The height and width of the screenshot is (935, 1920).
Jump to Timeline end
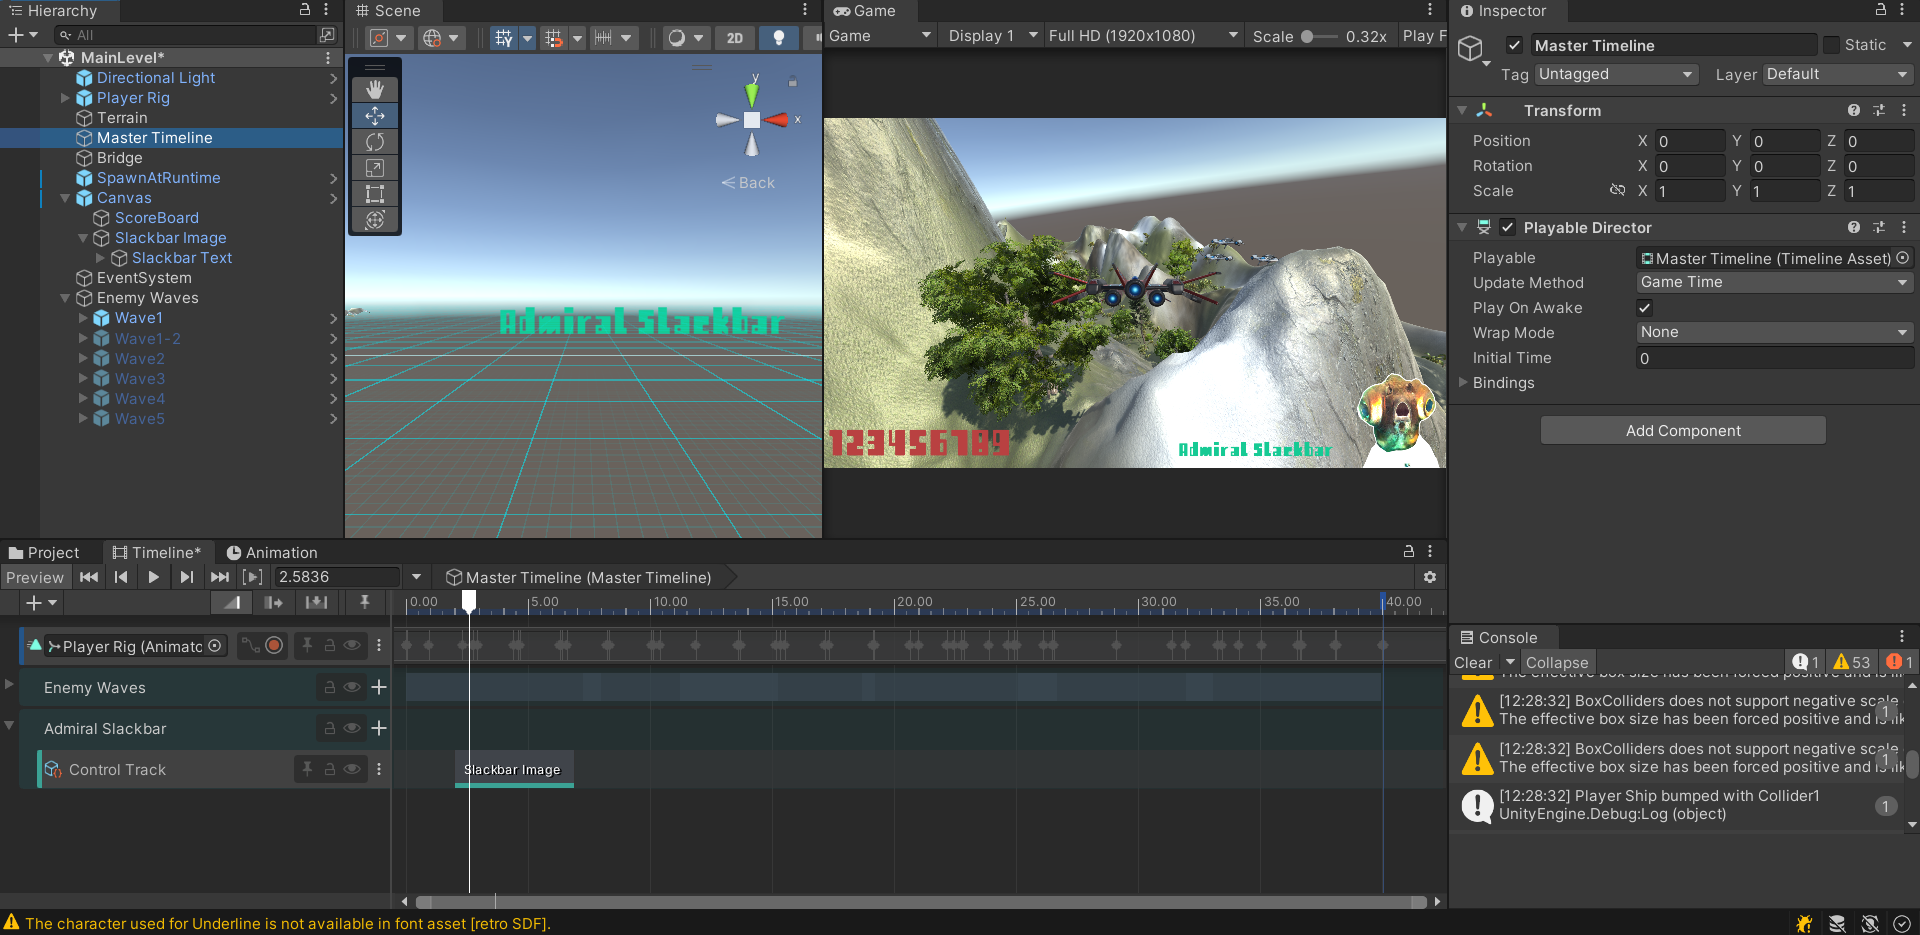220,577
